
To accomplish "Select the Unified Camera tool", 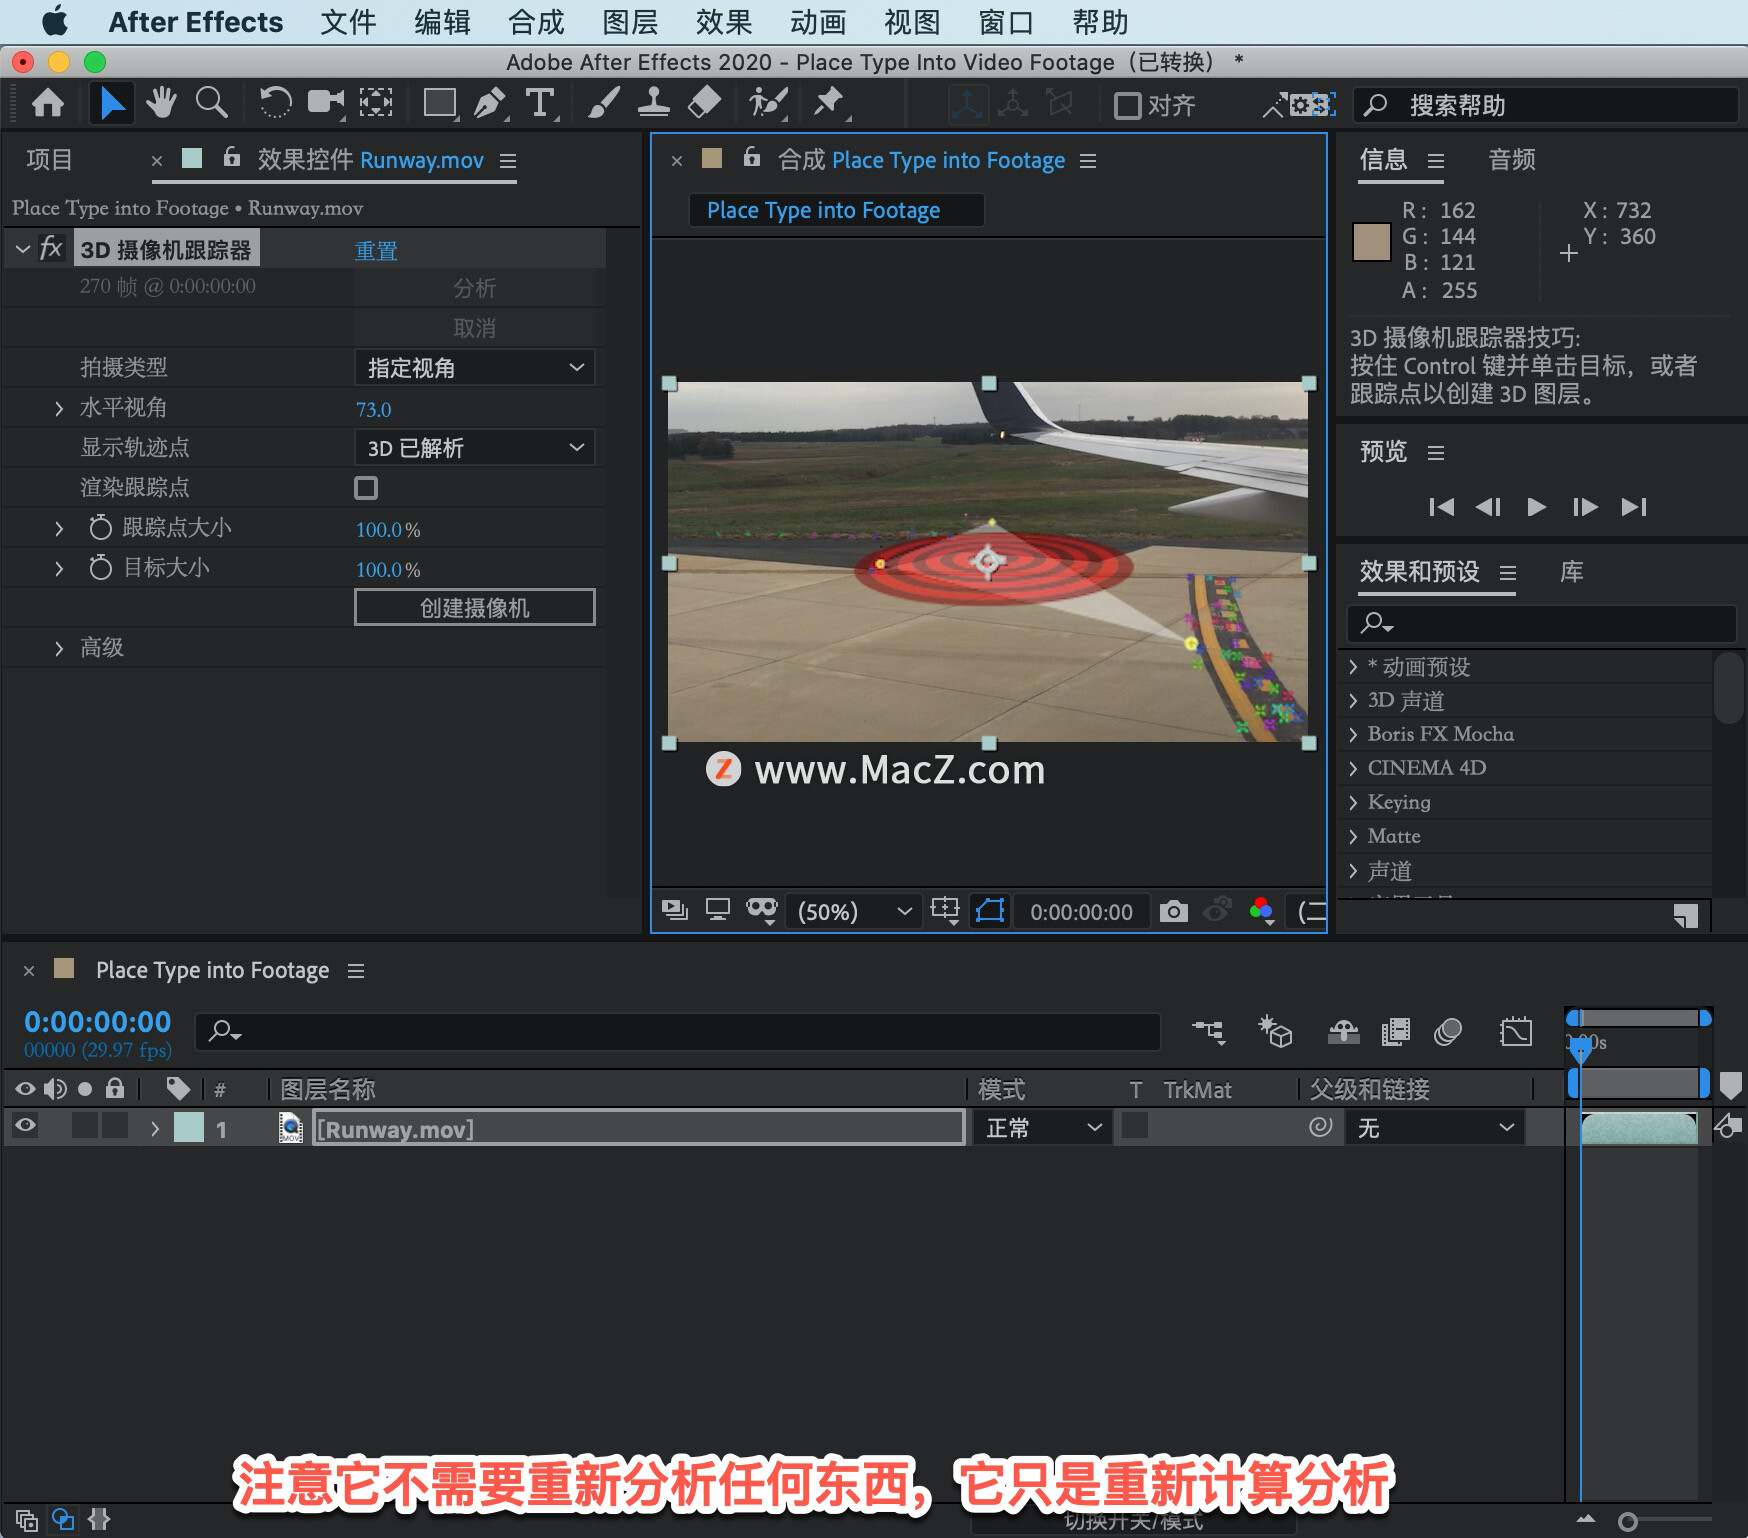I will [x=325, y=104].
